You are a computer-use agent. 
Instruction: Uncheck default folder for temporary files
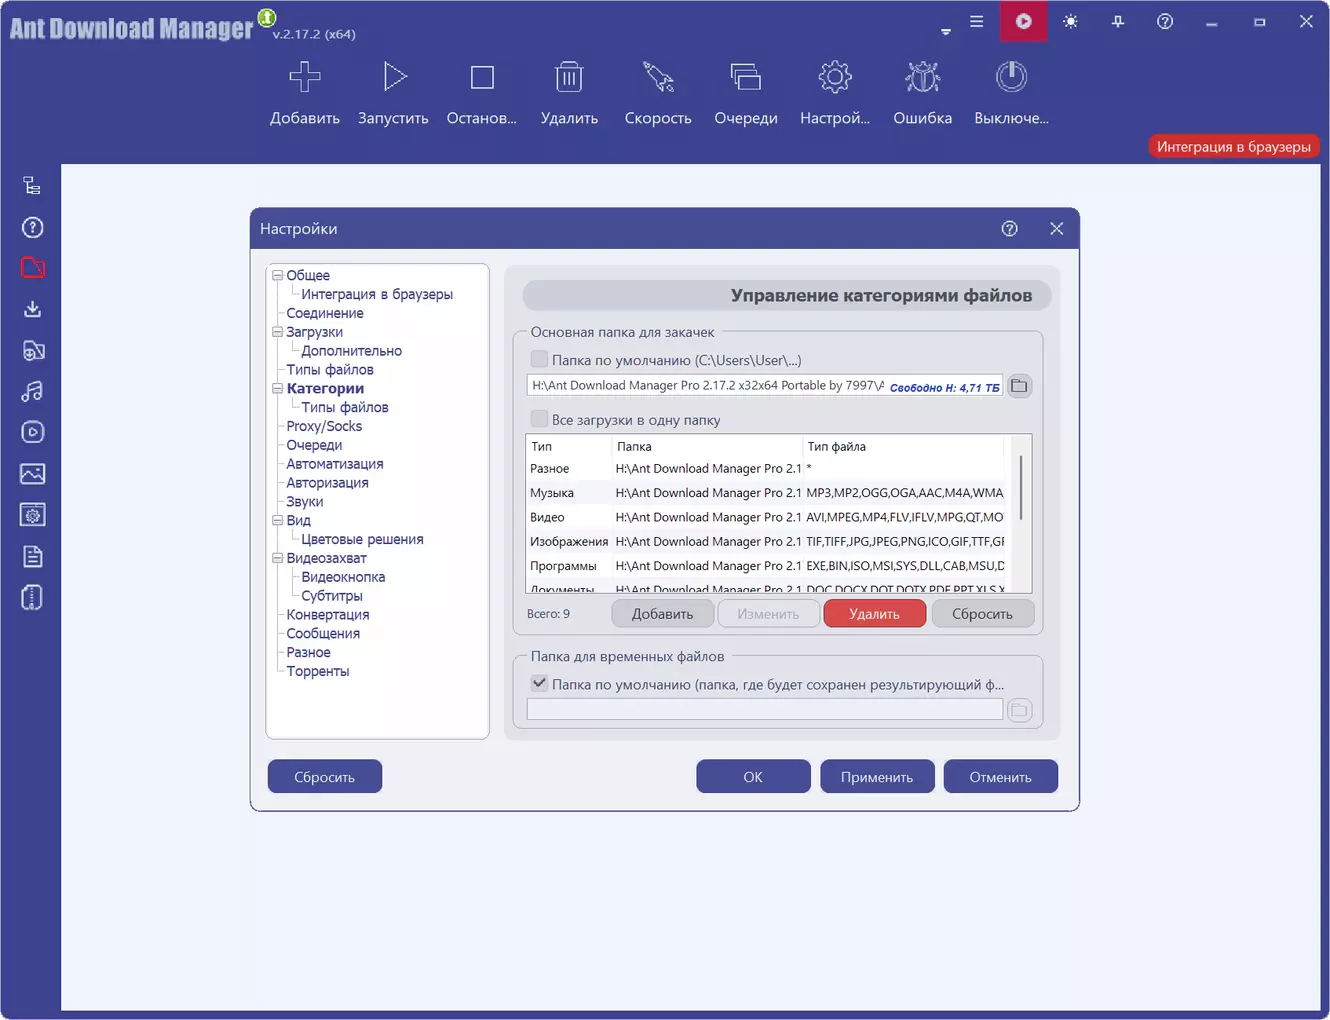click(540, 684)
